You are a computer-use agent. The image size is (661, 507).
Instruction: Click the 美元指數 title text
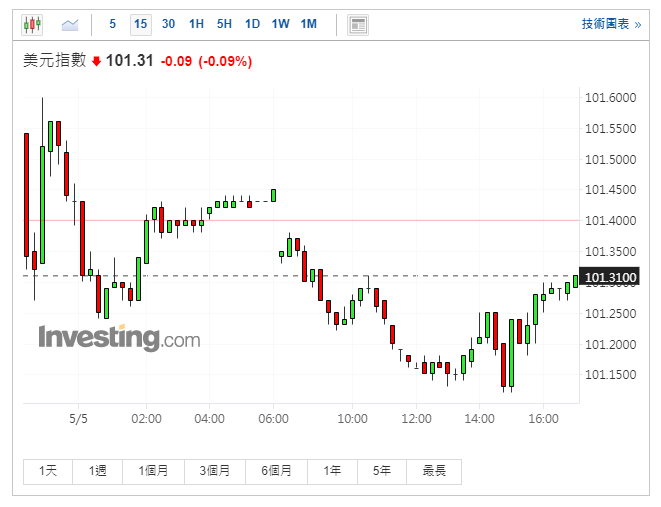pyautogui.click(x=55, y=60)
